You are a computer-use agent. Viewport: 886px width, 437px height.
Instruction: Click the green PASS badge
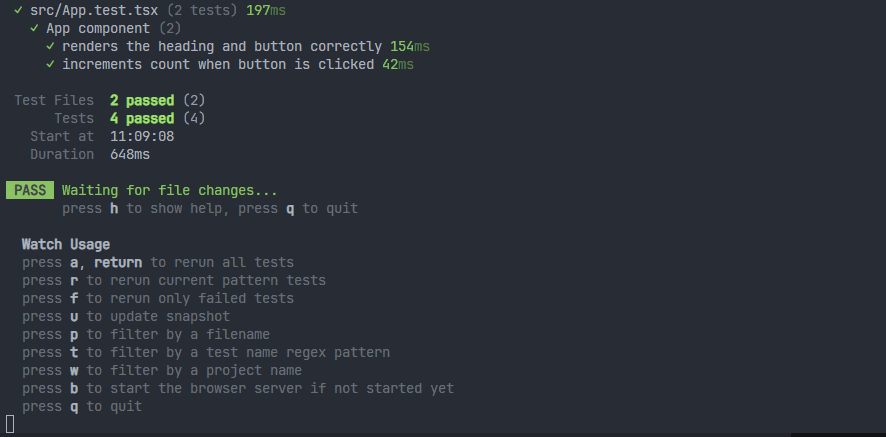30,190
